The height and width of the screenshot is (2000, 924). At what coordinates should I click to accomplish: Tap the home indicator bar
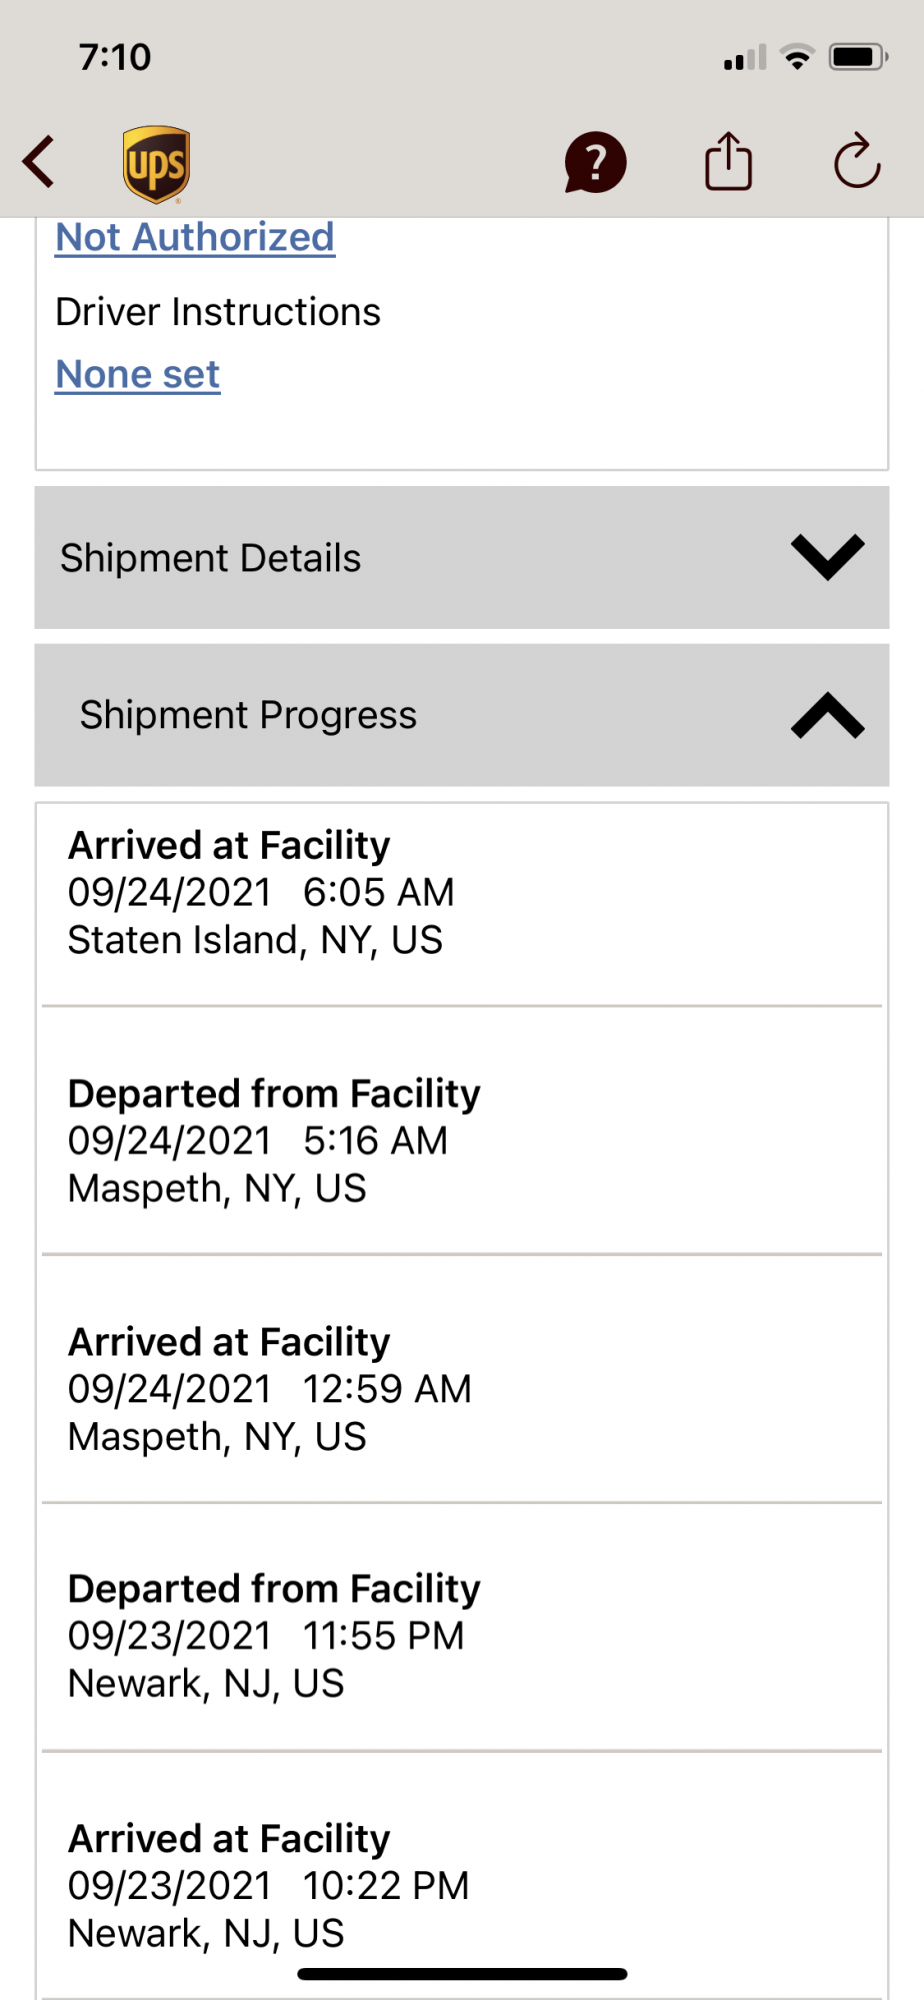click(462, 1974)
